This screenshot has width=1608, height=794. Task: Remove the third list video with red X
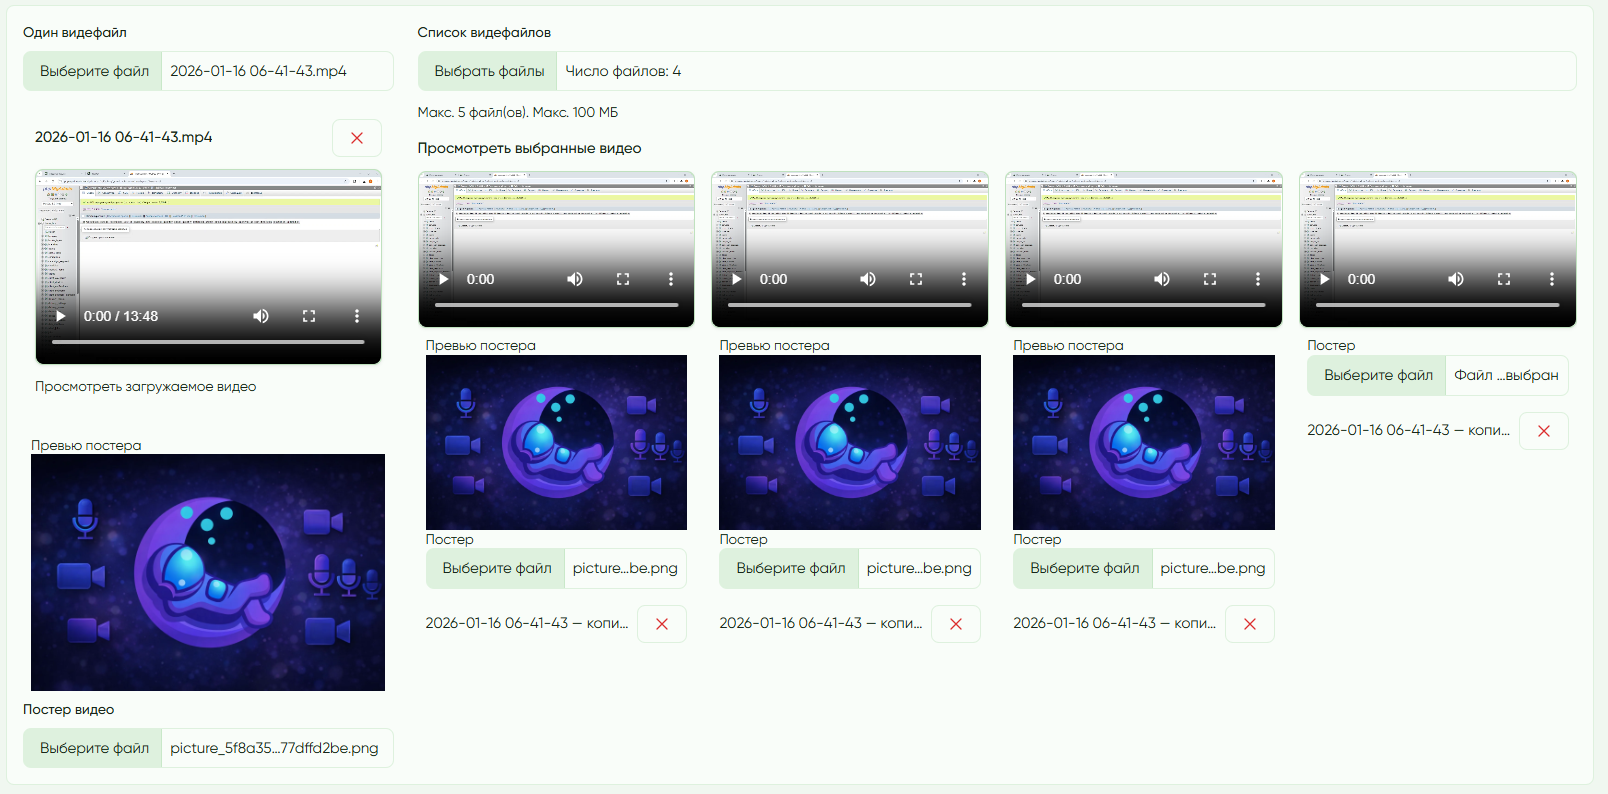pyautogui.click(x=1250, y=624)
